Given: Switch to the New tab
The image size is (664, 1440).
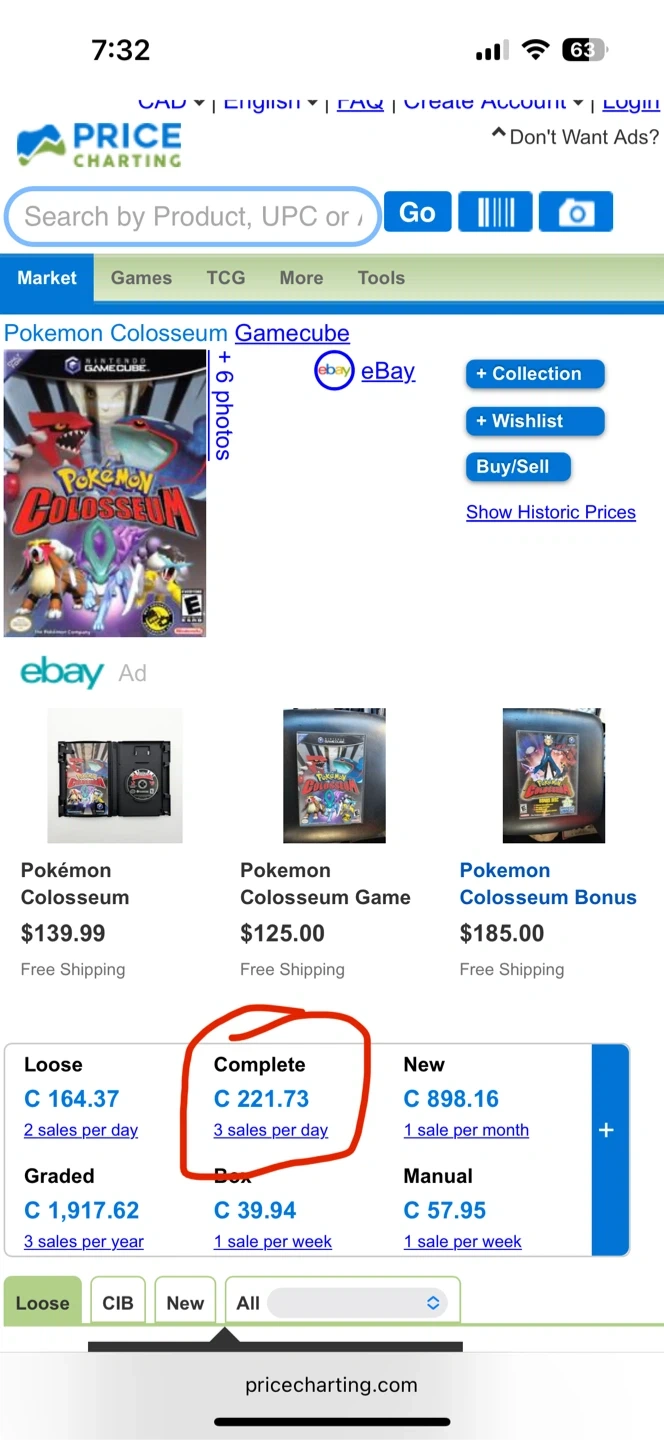Looking at the screenshot, I should click(185, 1303).
